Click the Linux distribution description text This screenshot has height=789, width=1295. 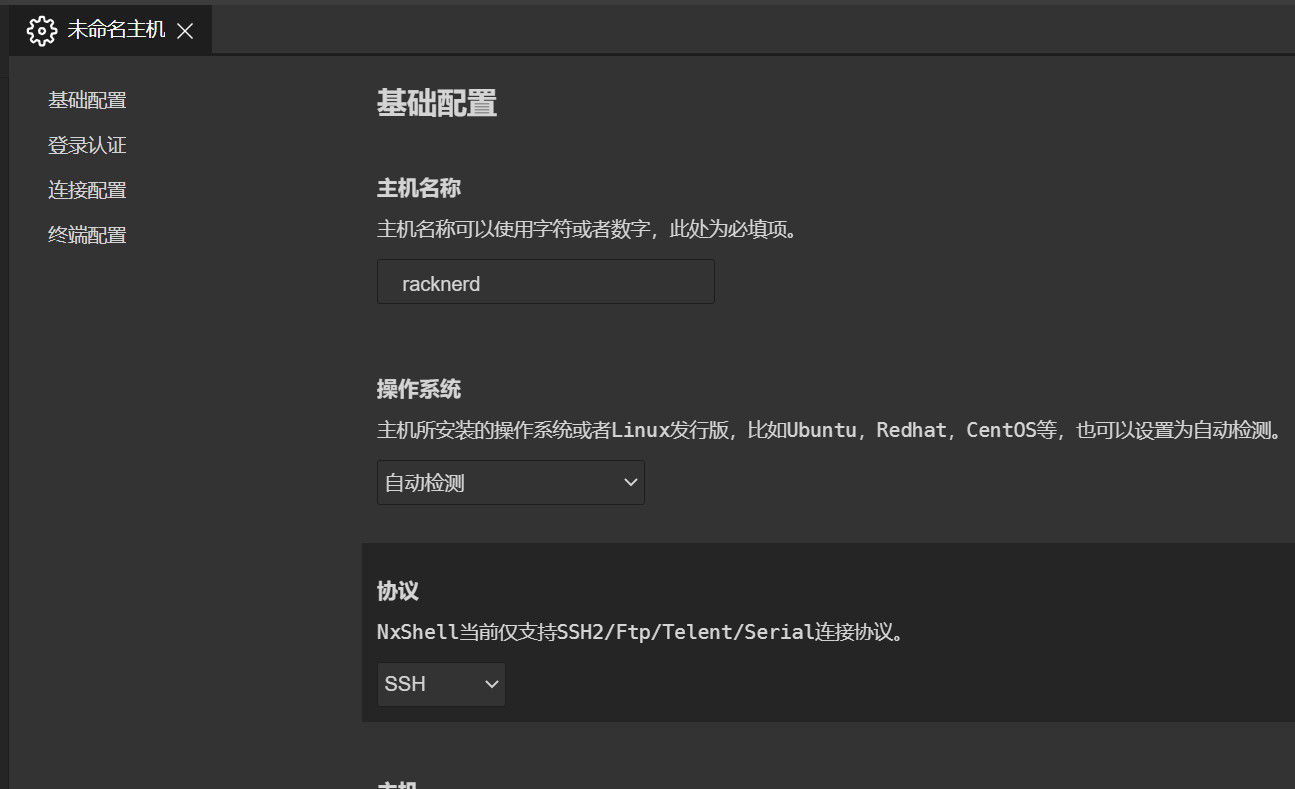coord(830,431)
